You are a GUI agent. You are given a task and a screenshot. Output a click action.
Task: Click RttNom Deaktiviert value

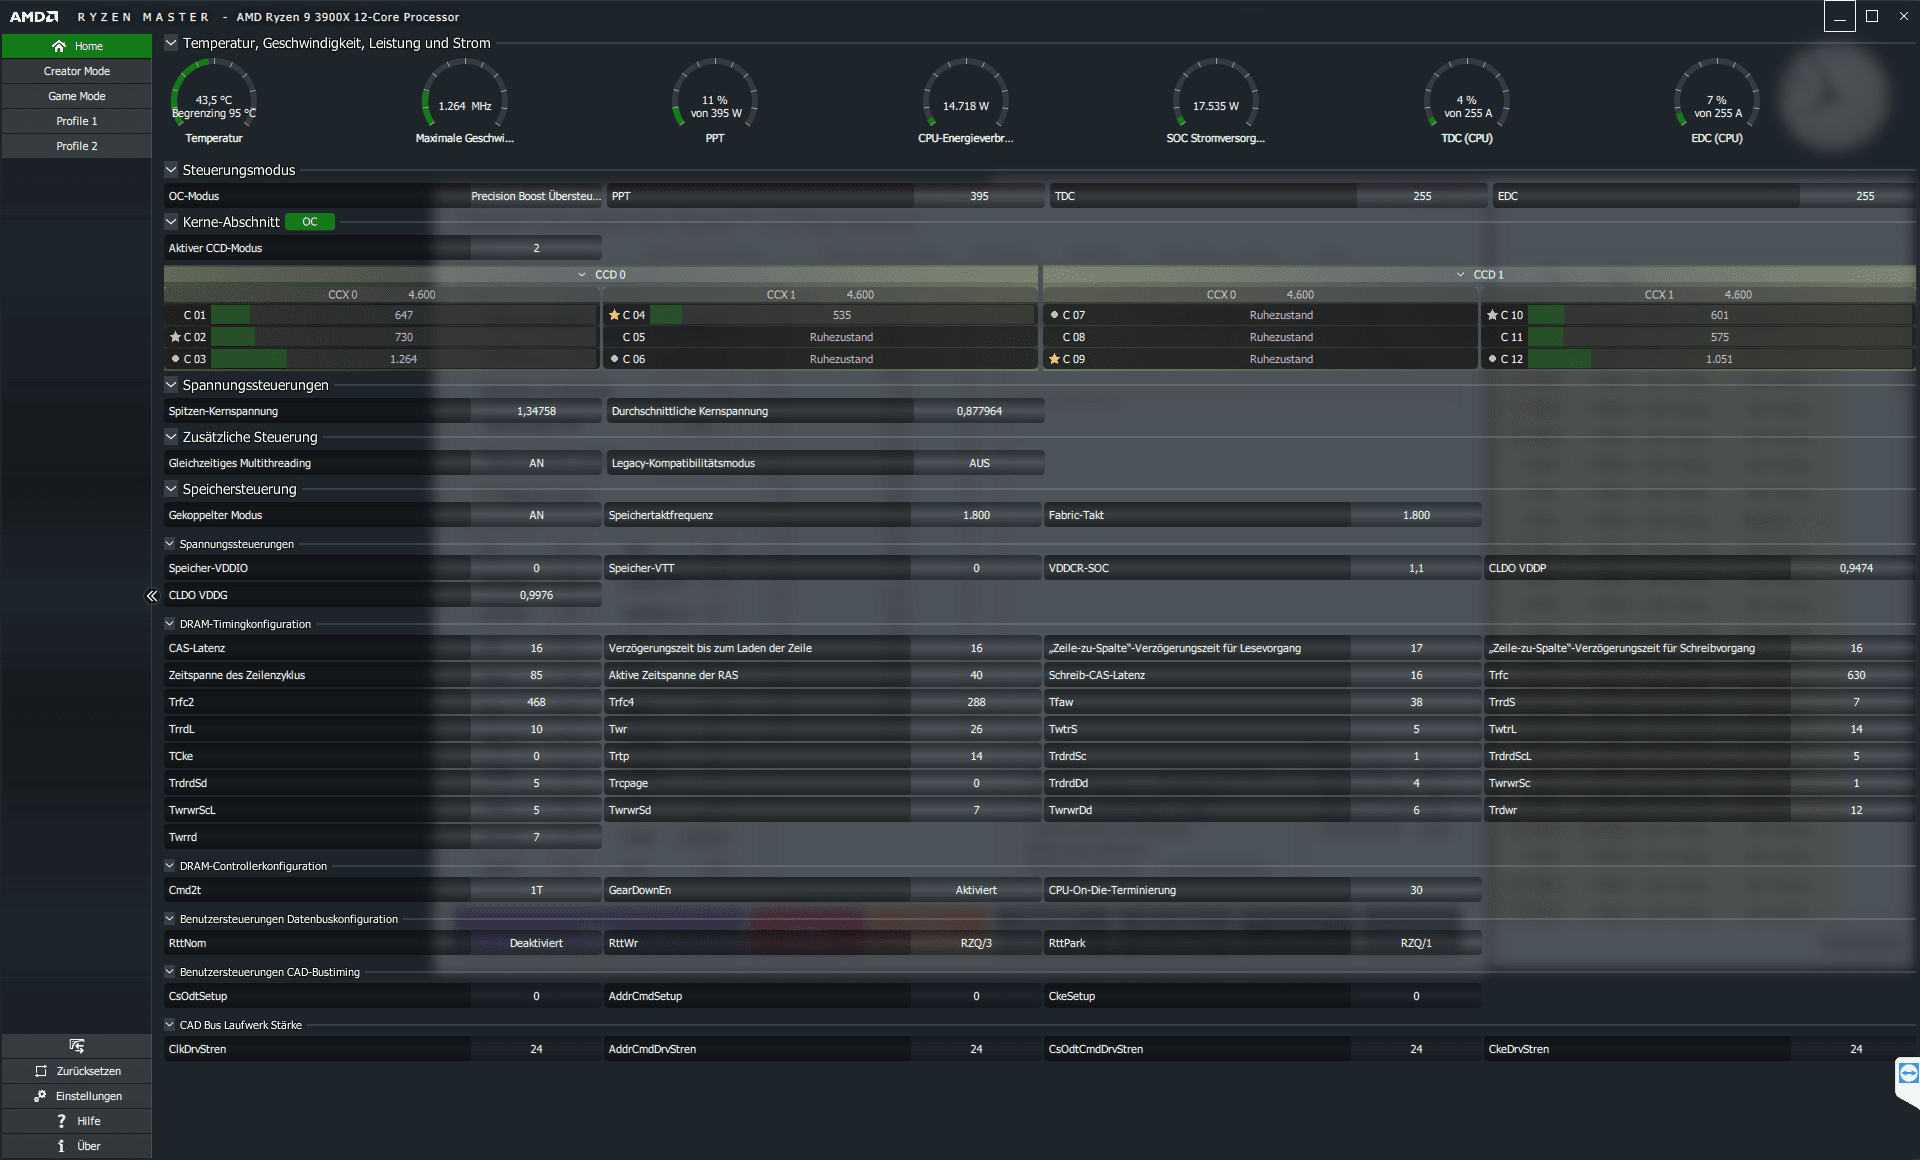coord(536,943)
